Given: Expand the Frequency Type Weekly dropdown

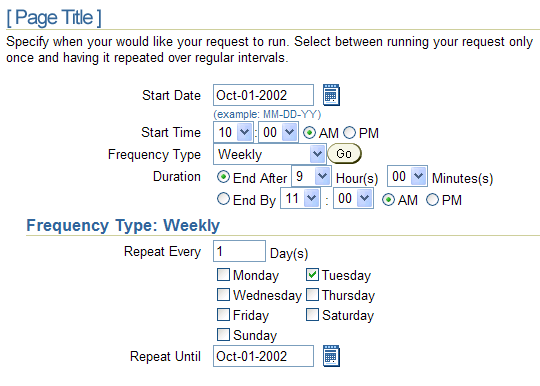Looking at the screenshot, I should pyautogui.click(x=270, y=154).
